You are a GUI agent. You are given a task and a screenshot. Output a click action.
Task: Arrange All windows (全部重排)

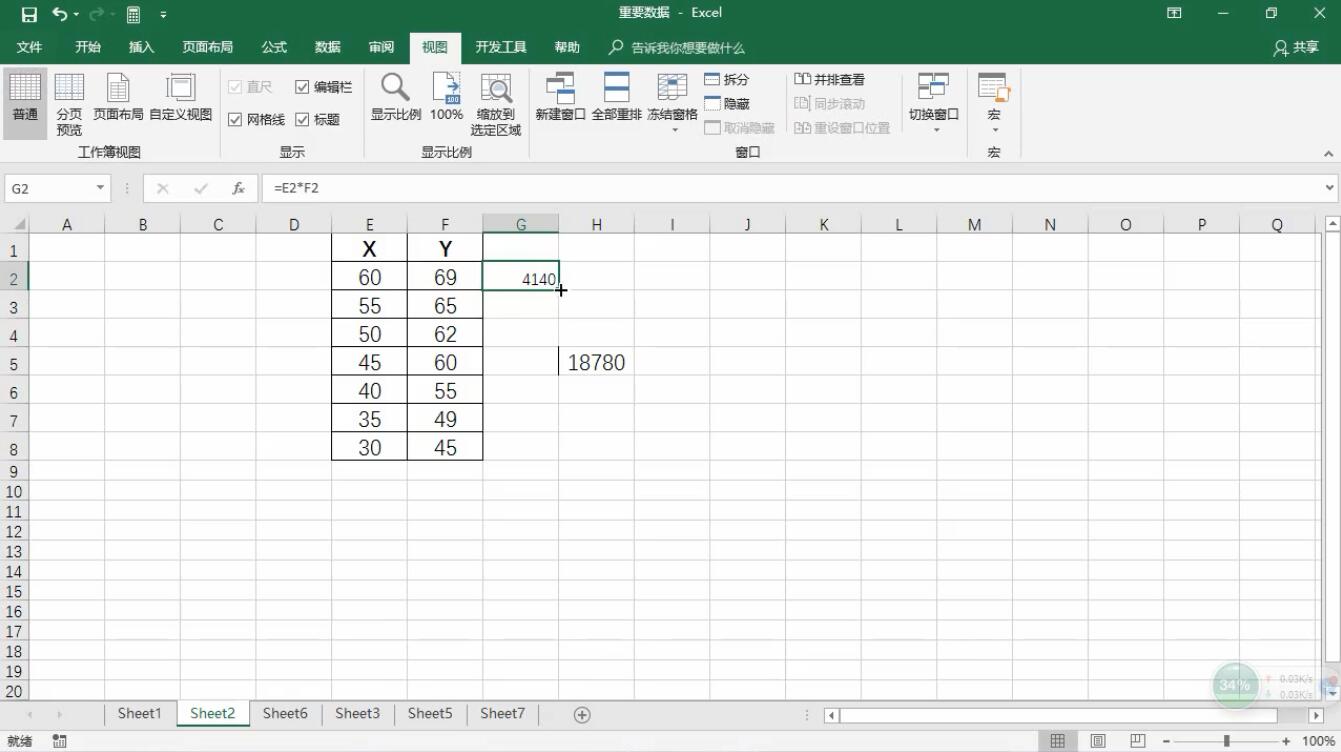(616, 98)
